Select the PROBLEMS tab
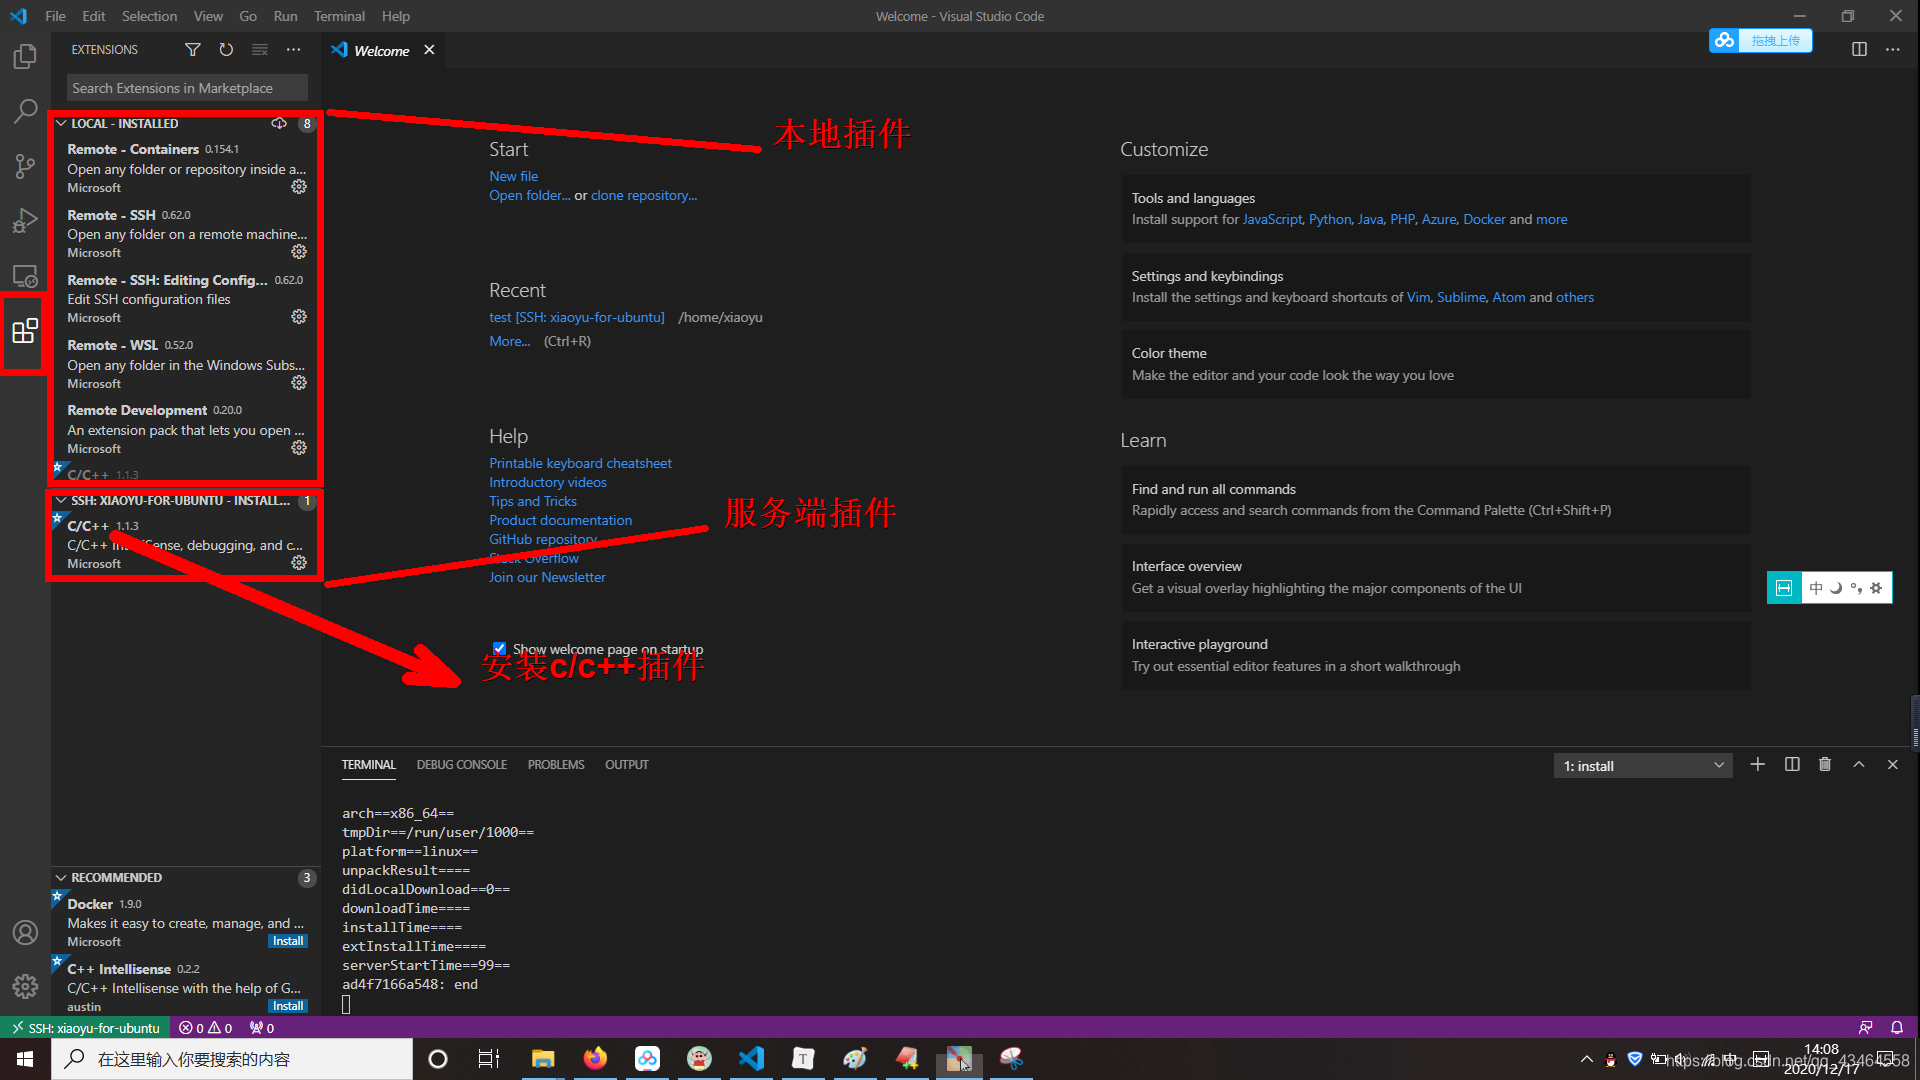The width and height of the screenshot is (1920, 1080). click(555, 764)
